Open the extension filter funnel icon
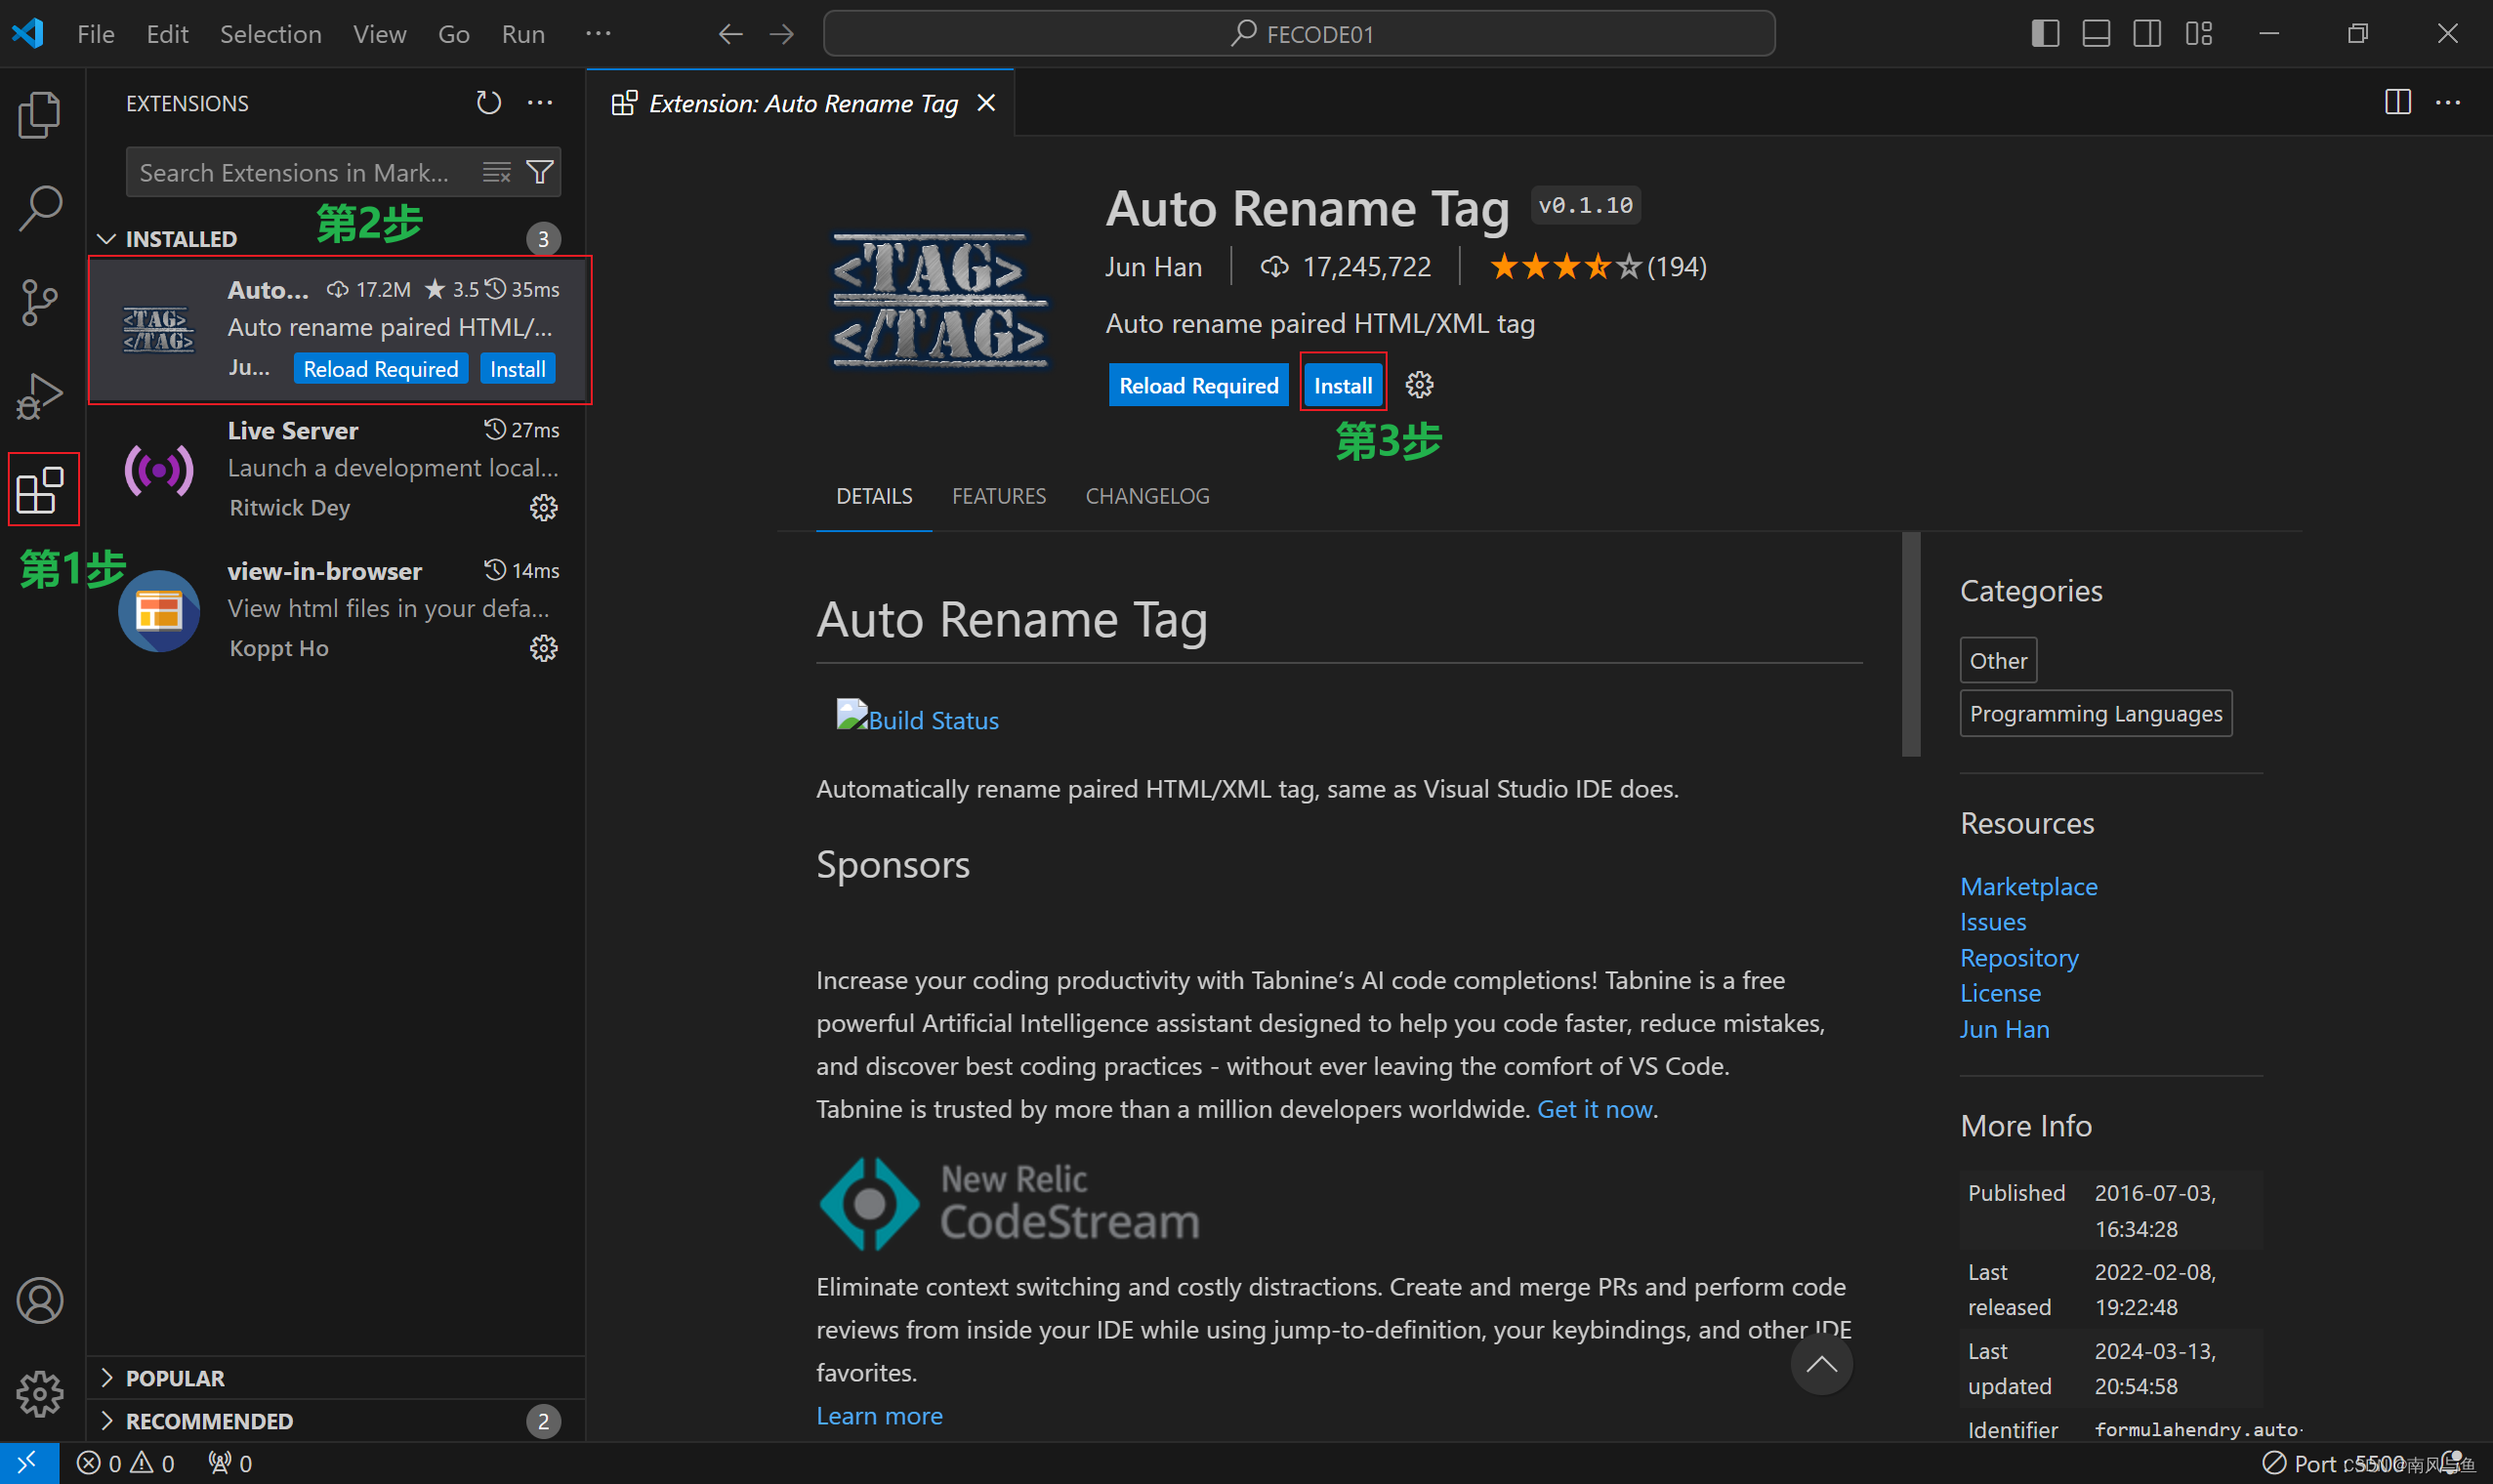2493x1484 pixels. pyautogui.click(x=540, y=172)
